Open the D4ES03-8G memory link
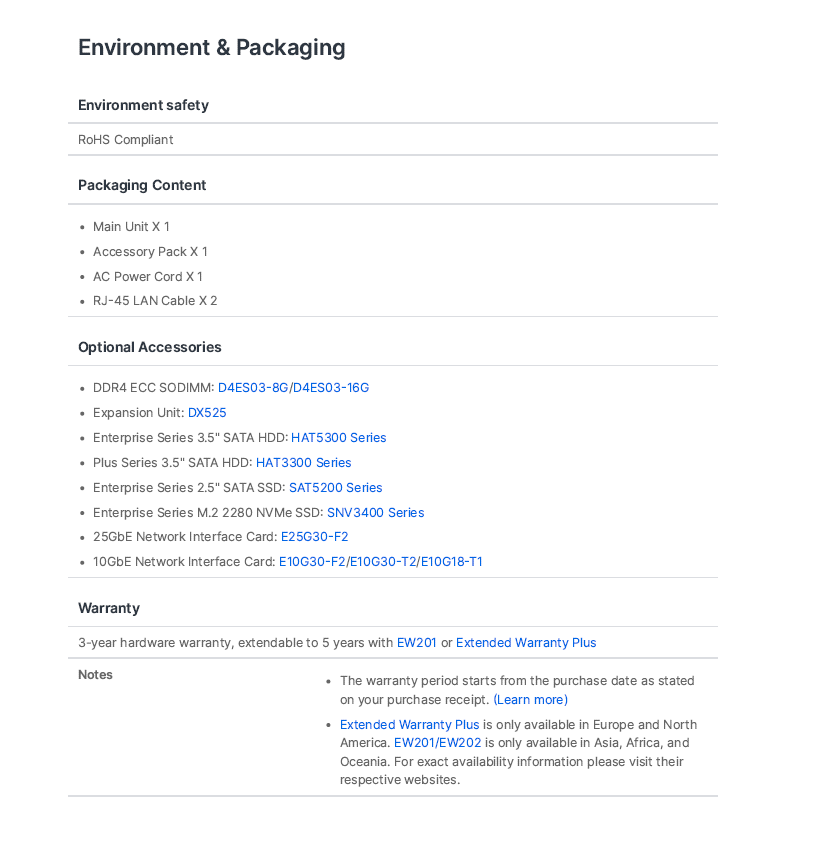 pyautogui.click(x=253, y=387)
